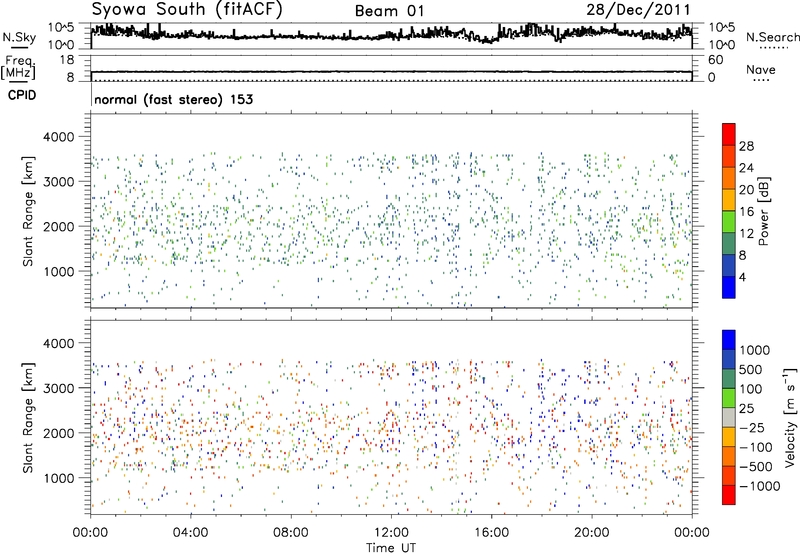This screenshot has height=554, width=800.
Task: Select the 'Beam 01' label
Action: (390, 11)
